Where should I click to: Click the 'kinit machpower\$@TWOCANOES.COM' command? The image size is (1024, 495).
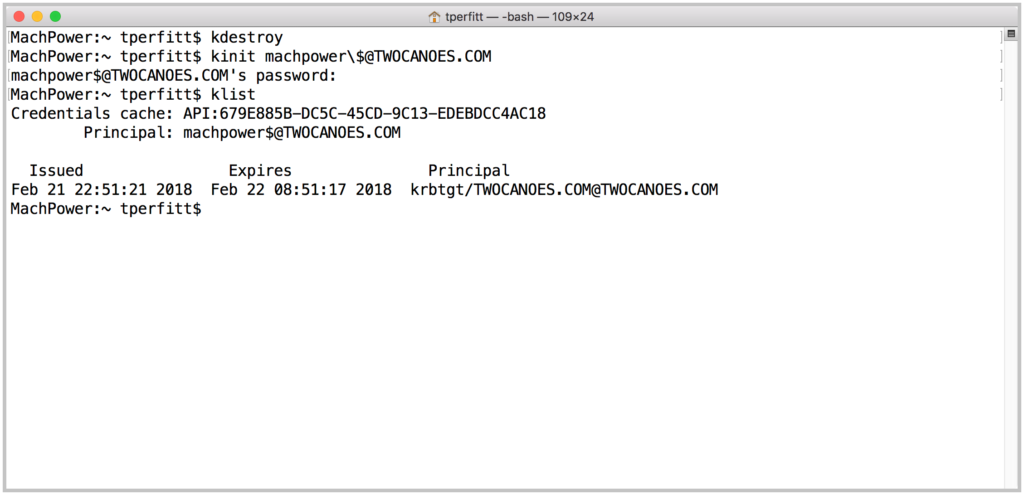tap(351, 57)
